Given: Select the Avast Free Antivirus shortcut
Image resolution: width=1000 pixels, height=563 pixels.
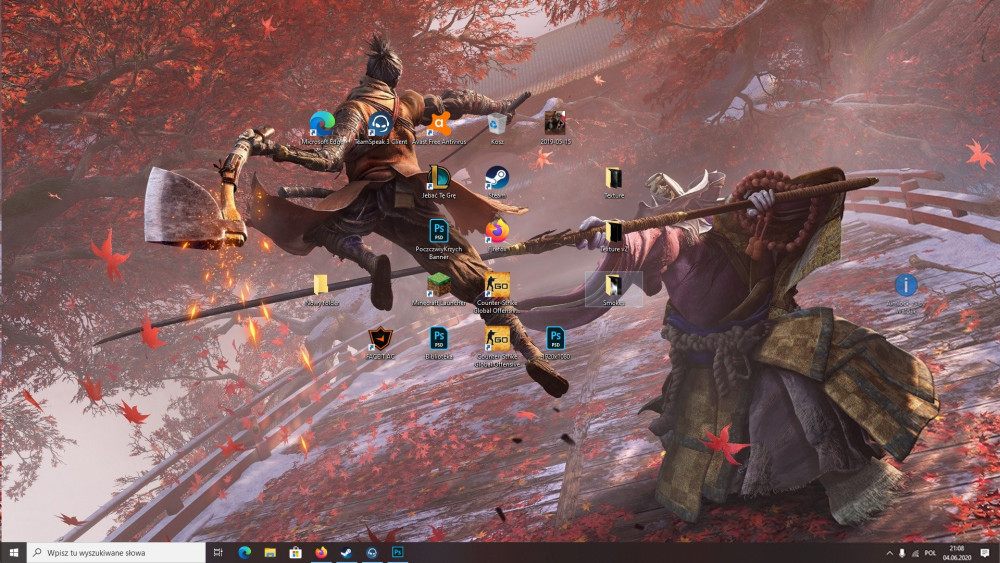Looking at the screenshot, I should tap(439, 127).
